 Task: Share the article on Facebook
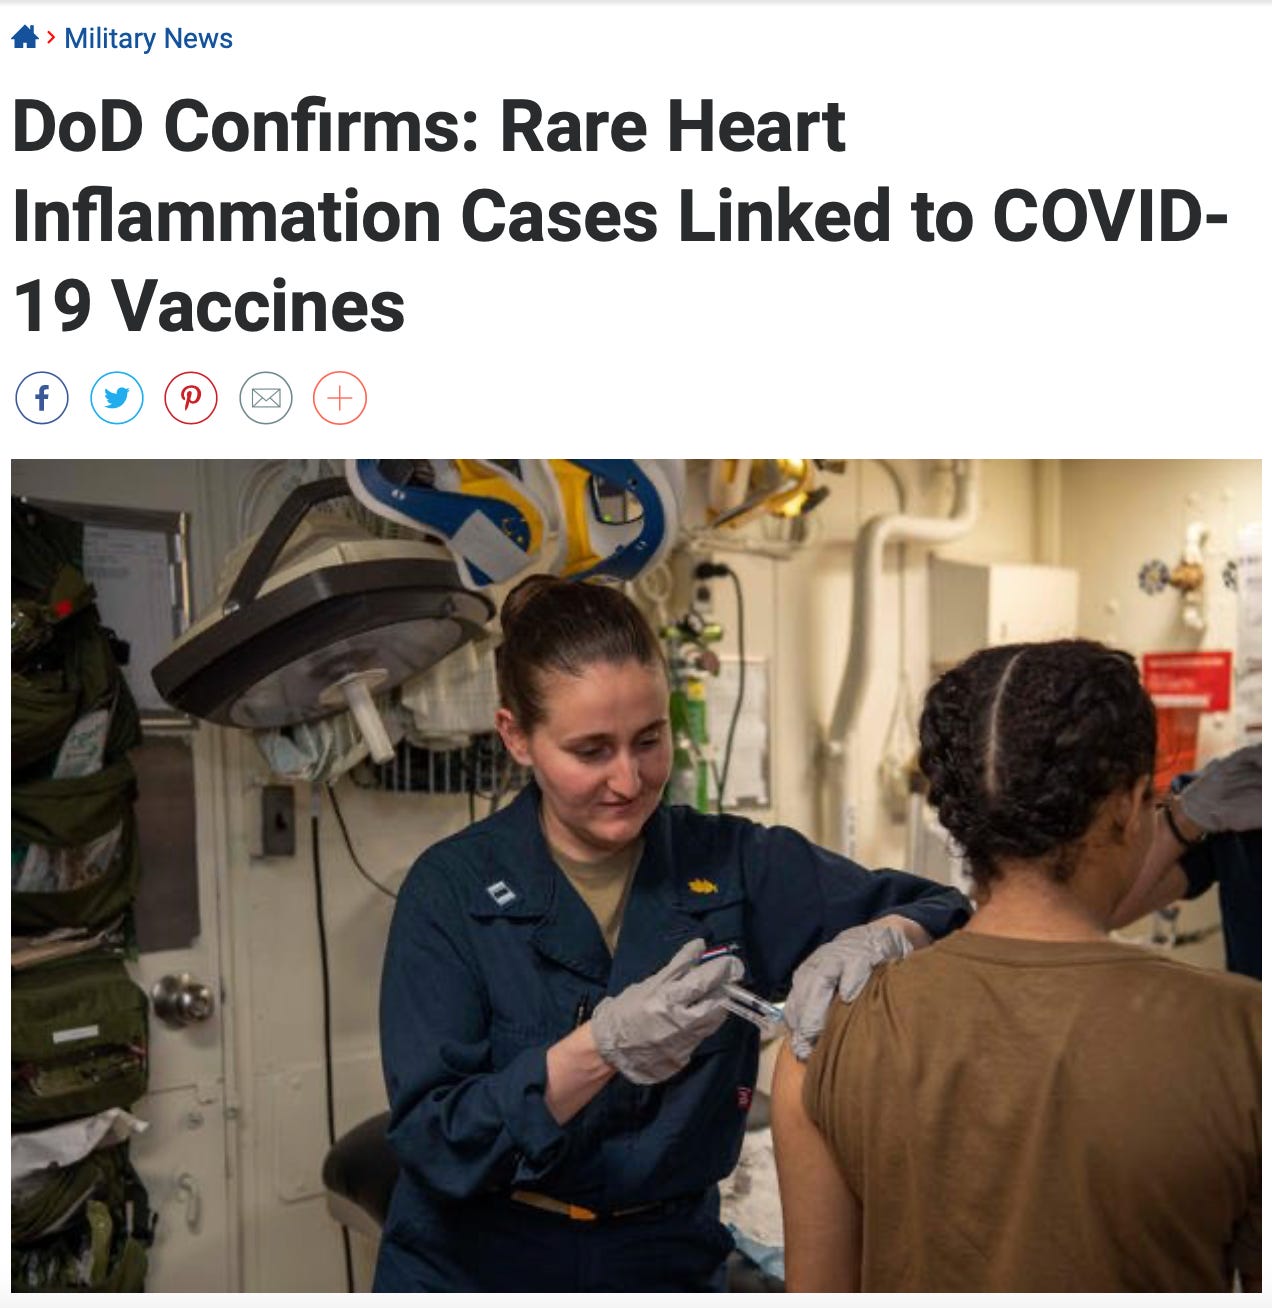click(42, 398)
